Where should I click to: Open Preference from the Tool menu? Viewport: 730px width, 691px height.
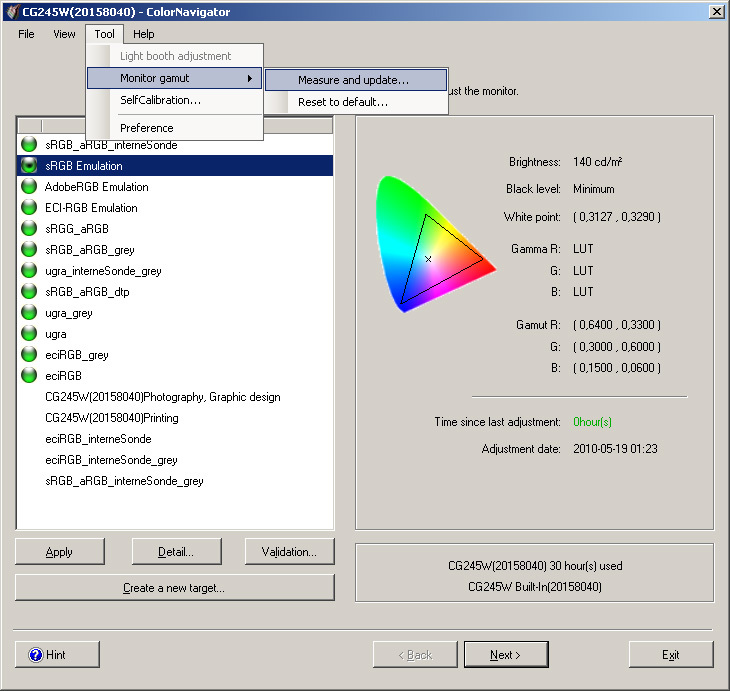[x=175, y=128]
